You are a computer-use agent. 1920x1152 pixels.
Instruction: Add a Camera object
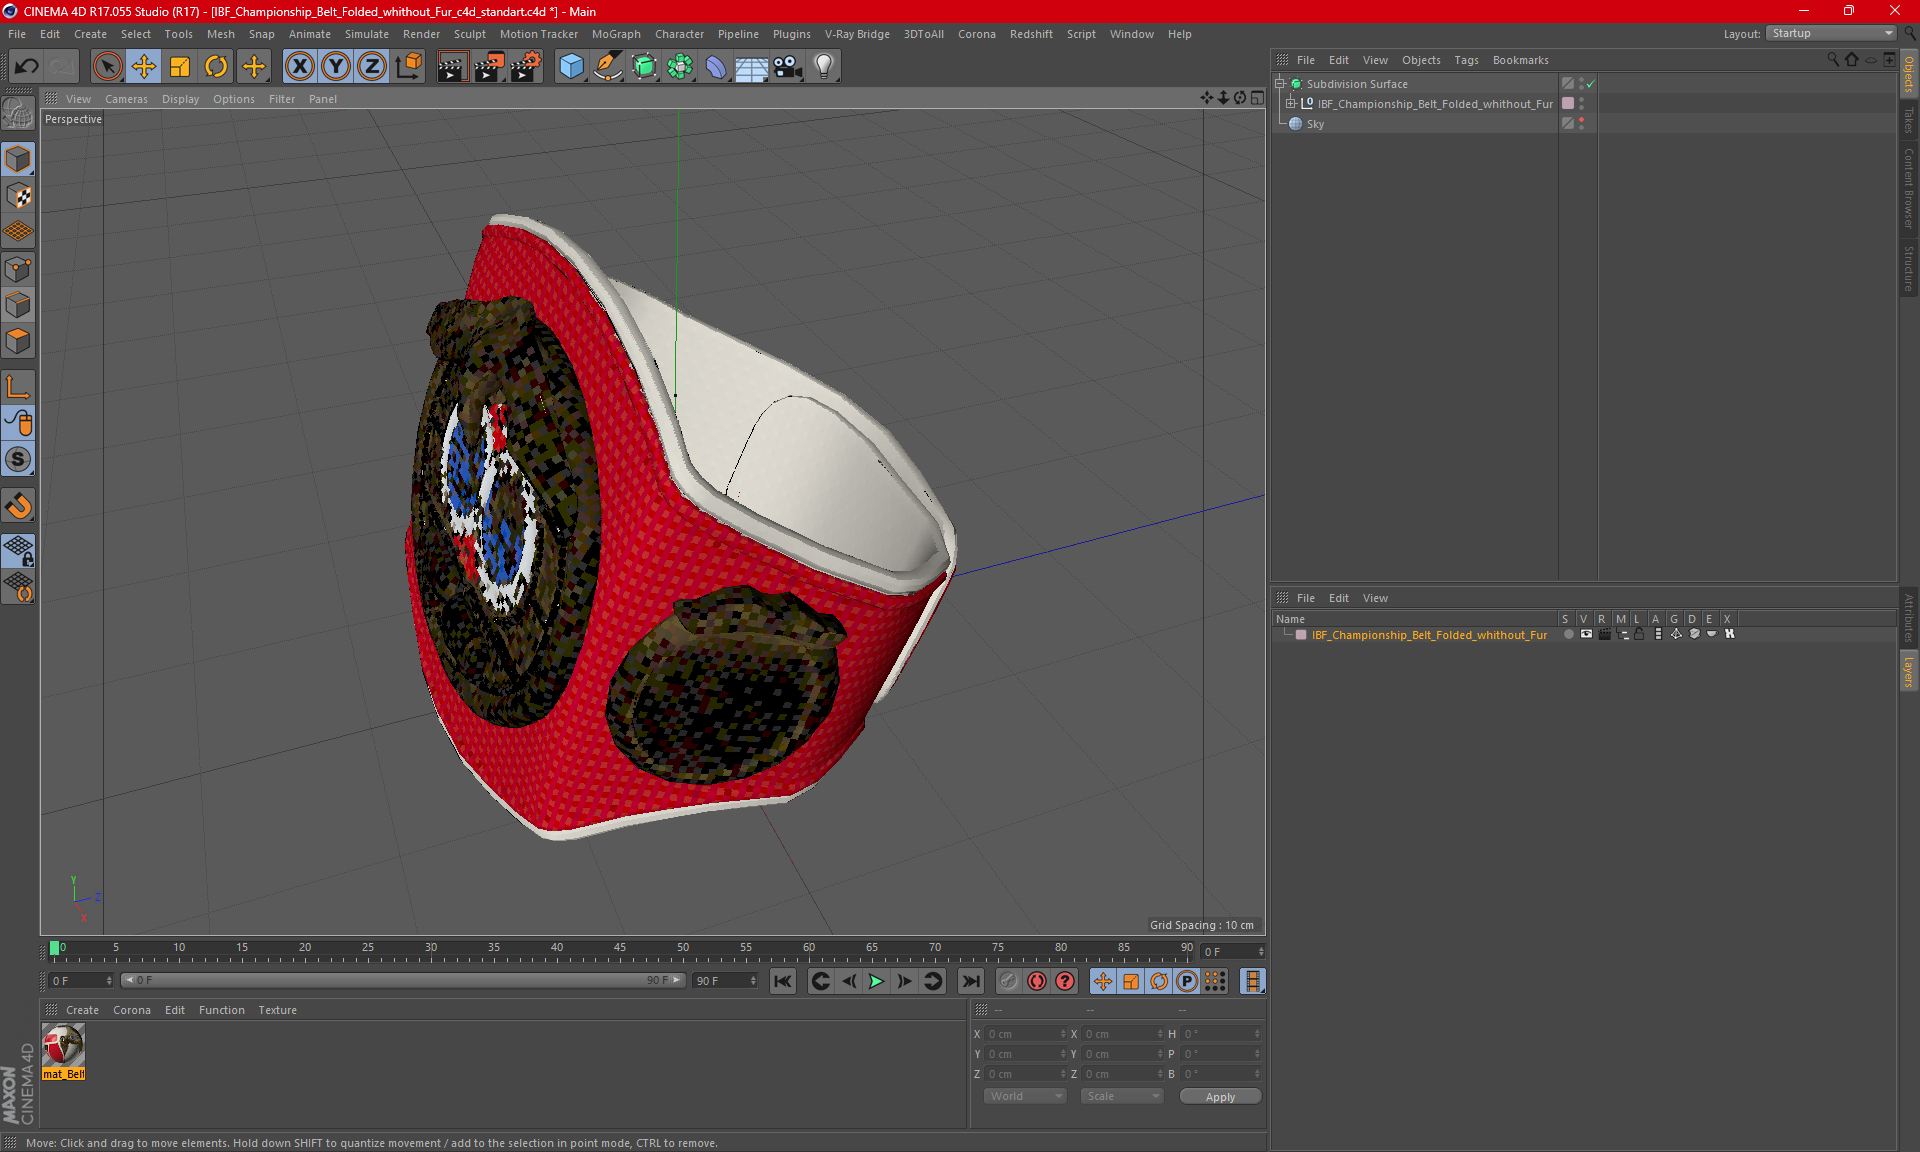pyautogui.click(x=788, y=66)
